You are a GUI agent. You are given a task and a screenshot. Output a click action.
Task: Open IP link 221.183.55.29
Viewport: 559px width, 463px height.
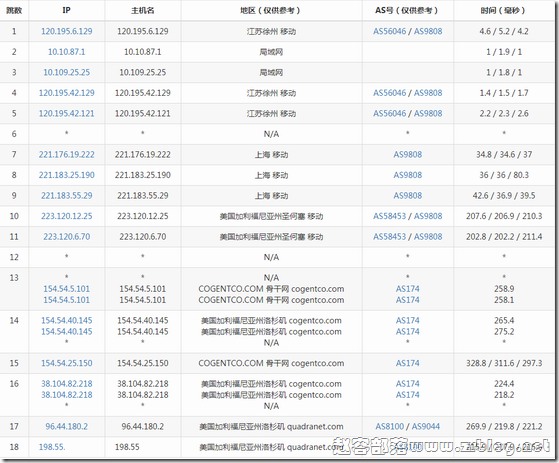pos(67,196)
